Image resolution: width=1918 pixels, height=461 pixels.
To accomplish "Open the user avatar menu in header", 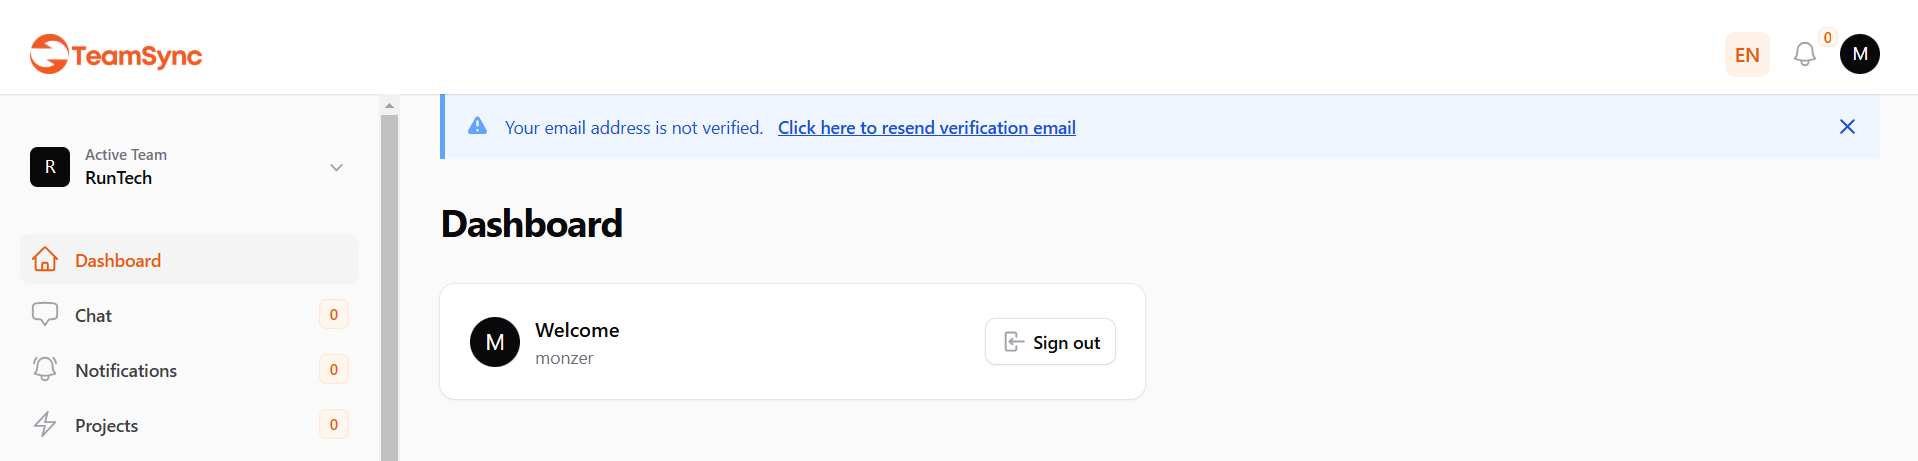I will tap(1859, 54).
